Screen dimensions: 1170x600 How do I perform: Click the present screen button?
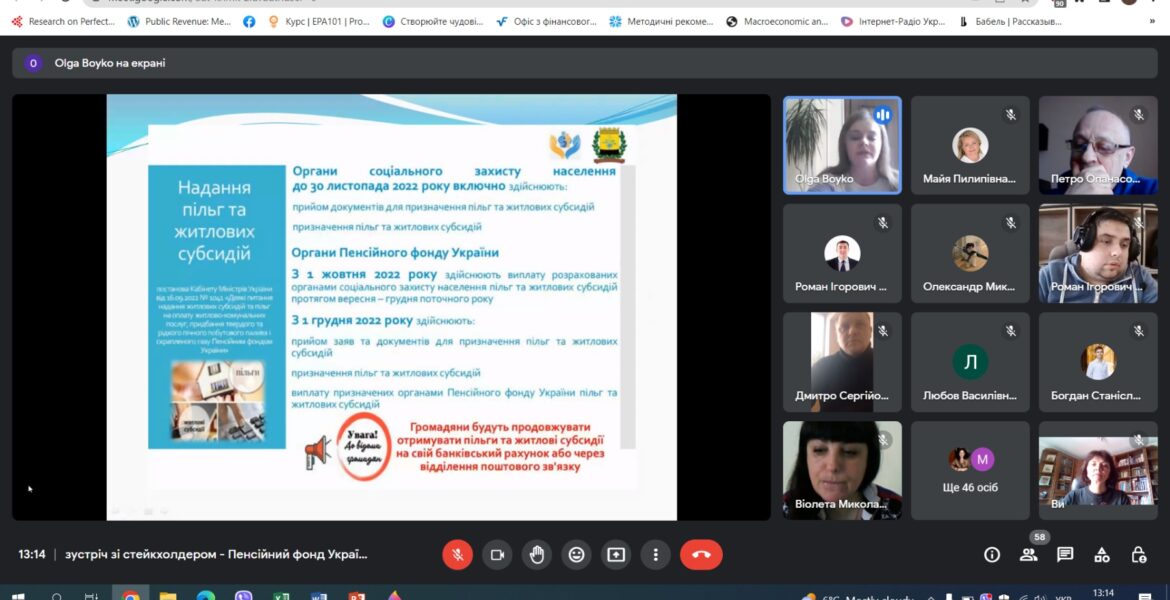tap(616, 554)
